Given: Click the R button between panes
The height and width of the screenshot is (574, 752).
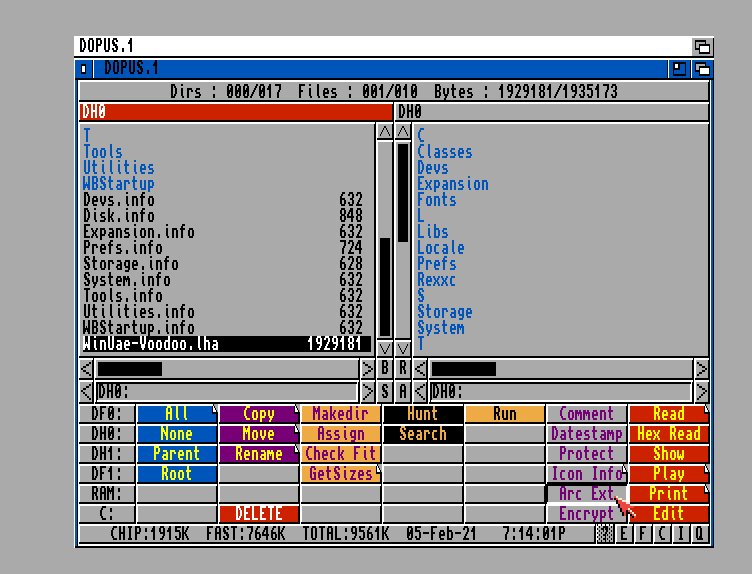Looking at the screenshot, I should point(403,368).
